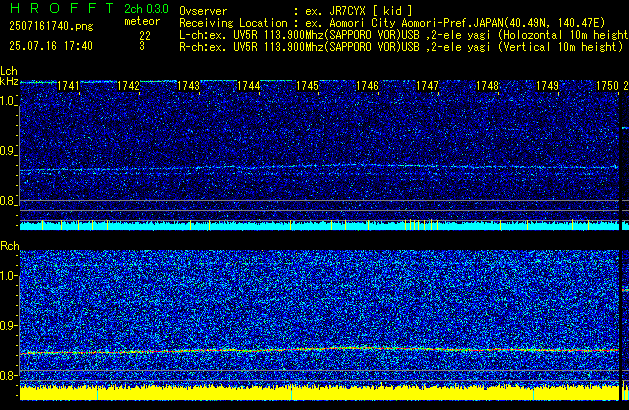Click the Rch 0.8 kHz axis label
Screen dimensions: 629x410
tap(8, 375)
